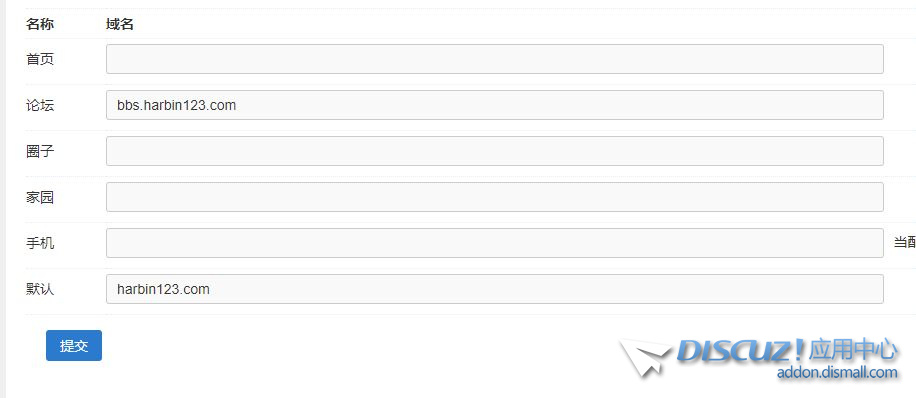Image resolution: width=916 pixels, height=398 pixels.
Task: Click the 家园 row label
Action: [40, 197]
